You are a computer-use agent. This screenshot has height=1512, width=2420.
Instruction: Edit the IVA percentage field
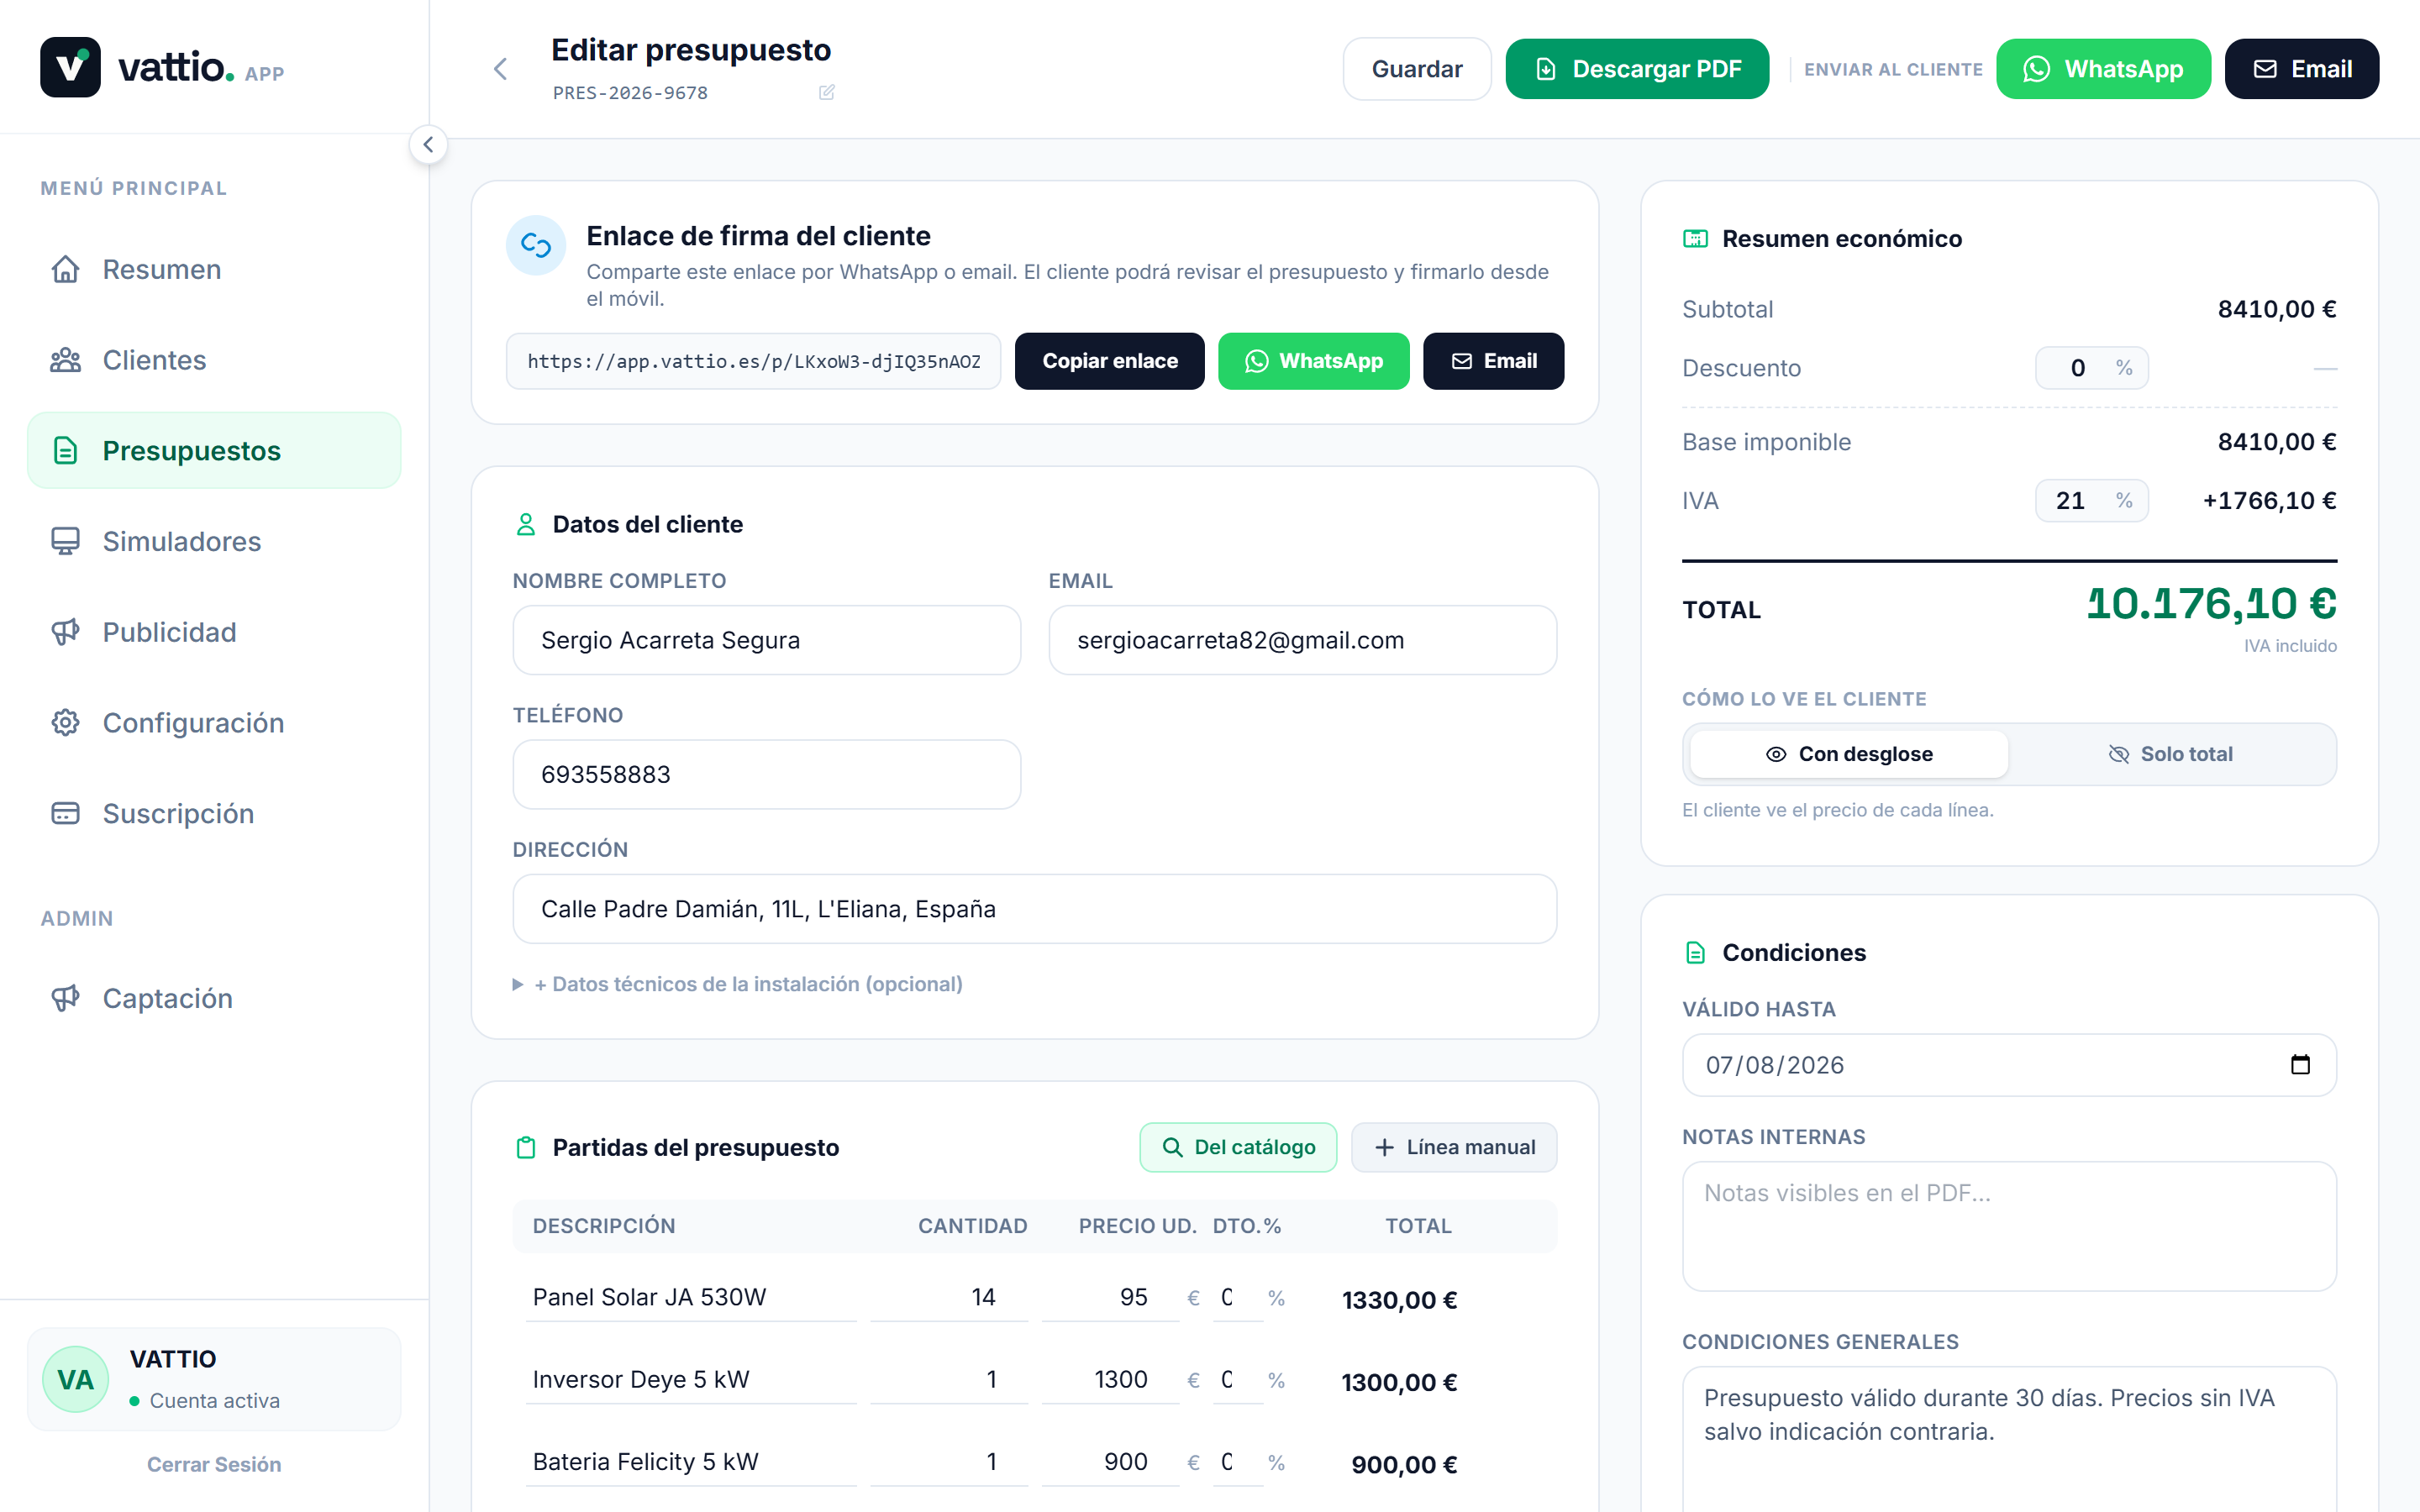point(2091,500)
